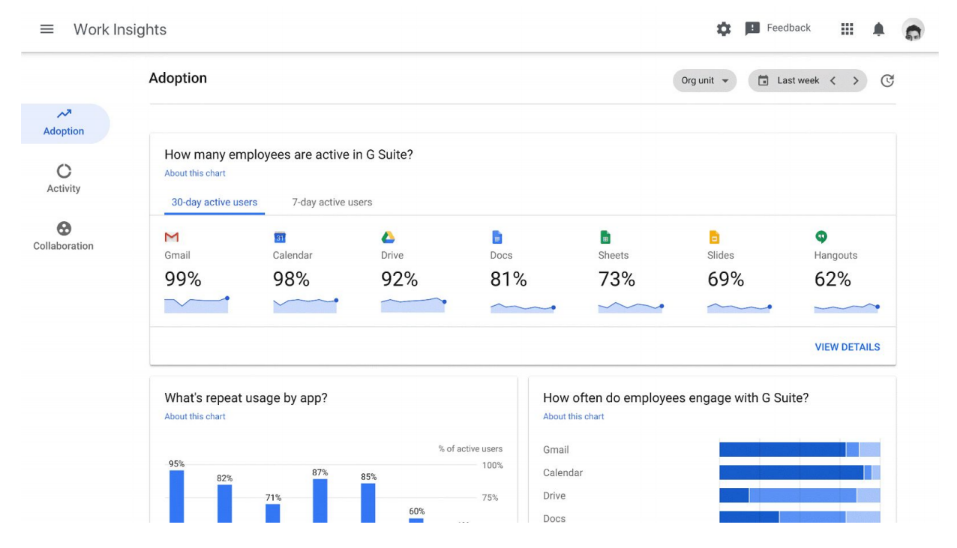Viewport: 957px width, 548px height.
Task: Click the Drive engagement stacked bar
Action: click(800, 496)
